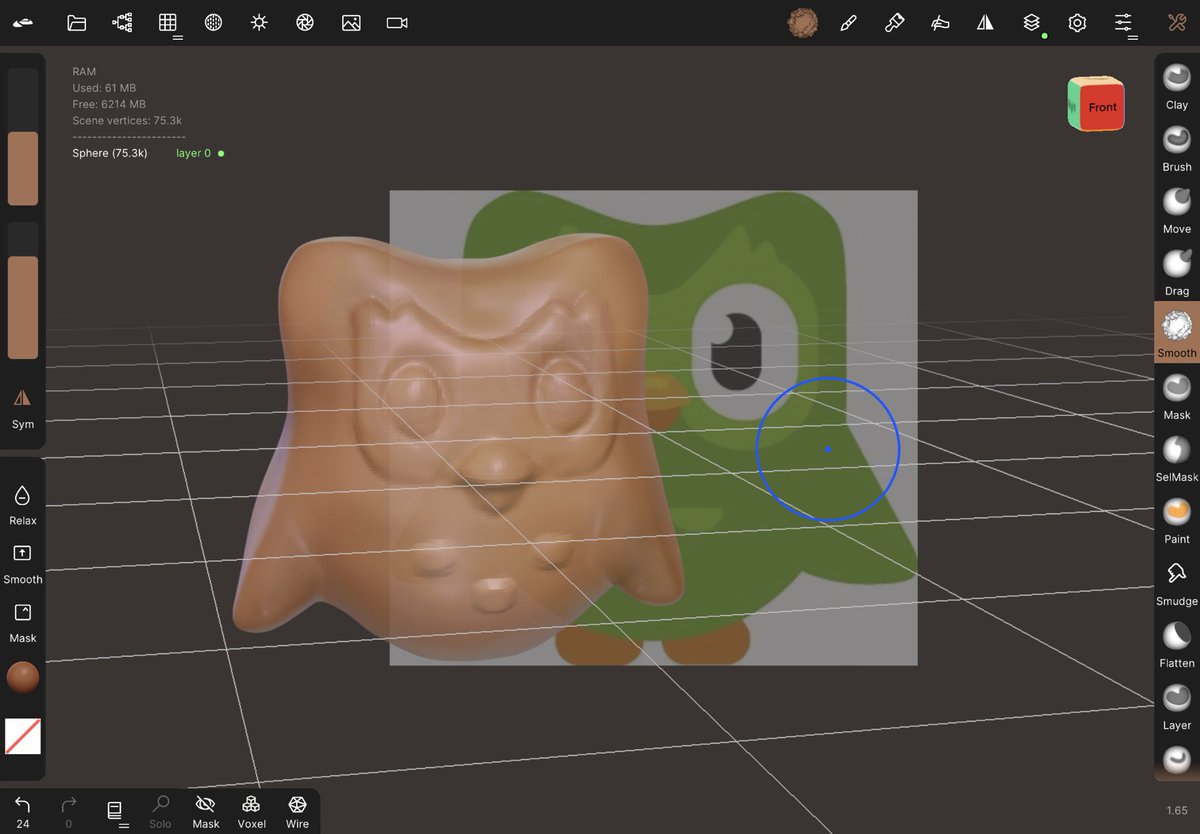This screenshot has height=834, width=1200.
Task: Open the Settings gear menu
Action: 1077,22
